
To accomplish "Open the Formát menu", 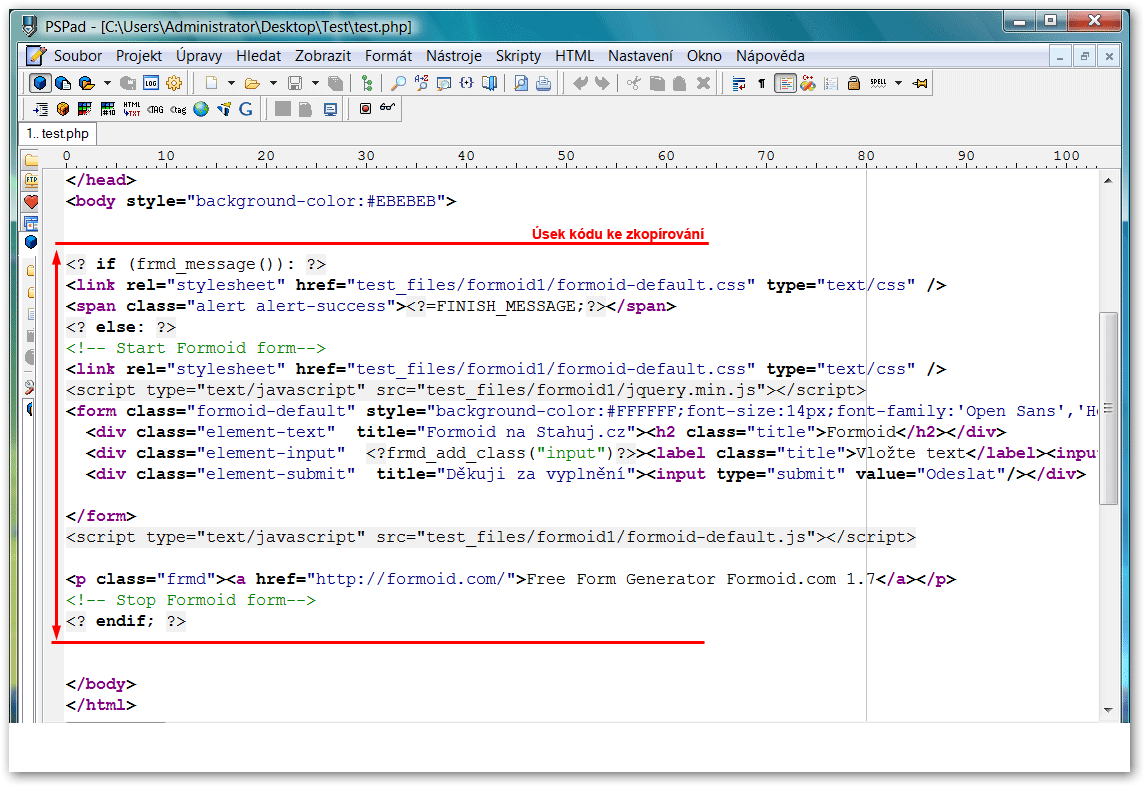I will click(388, 55).
